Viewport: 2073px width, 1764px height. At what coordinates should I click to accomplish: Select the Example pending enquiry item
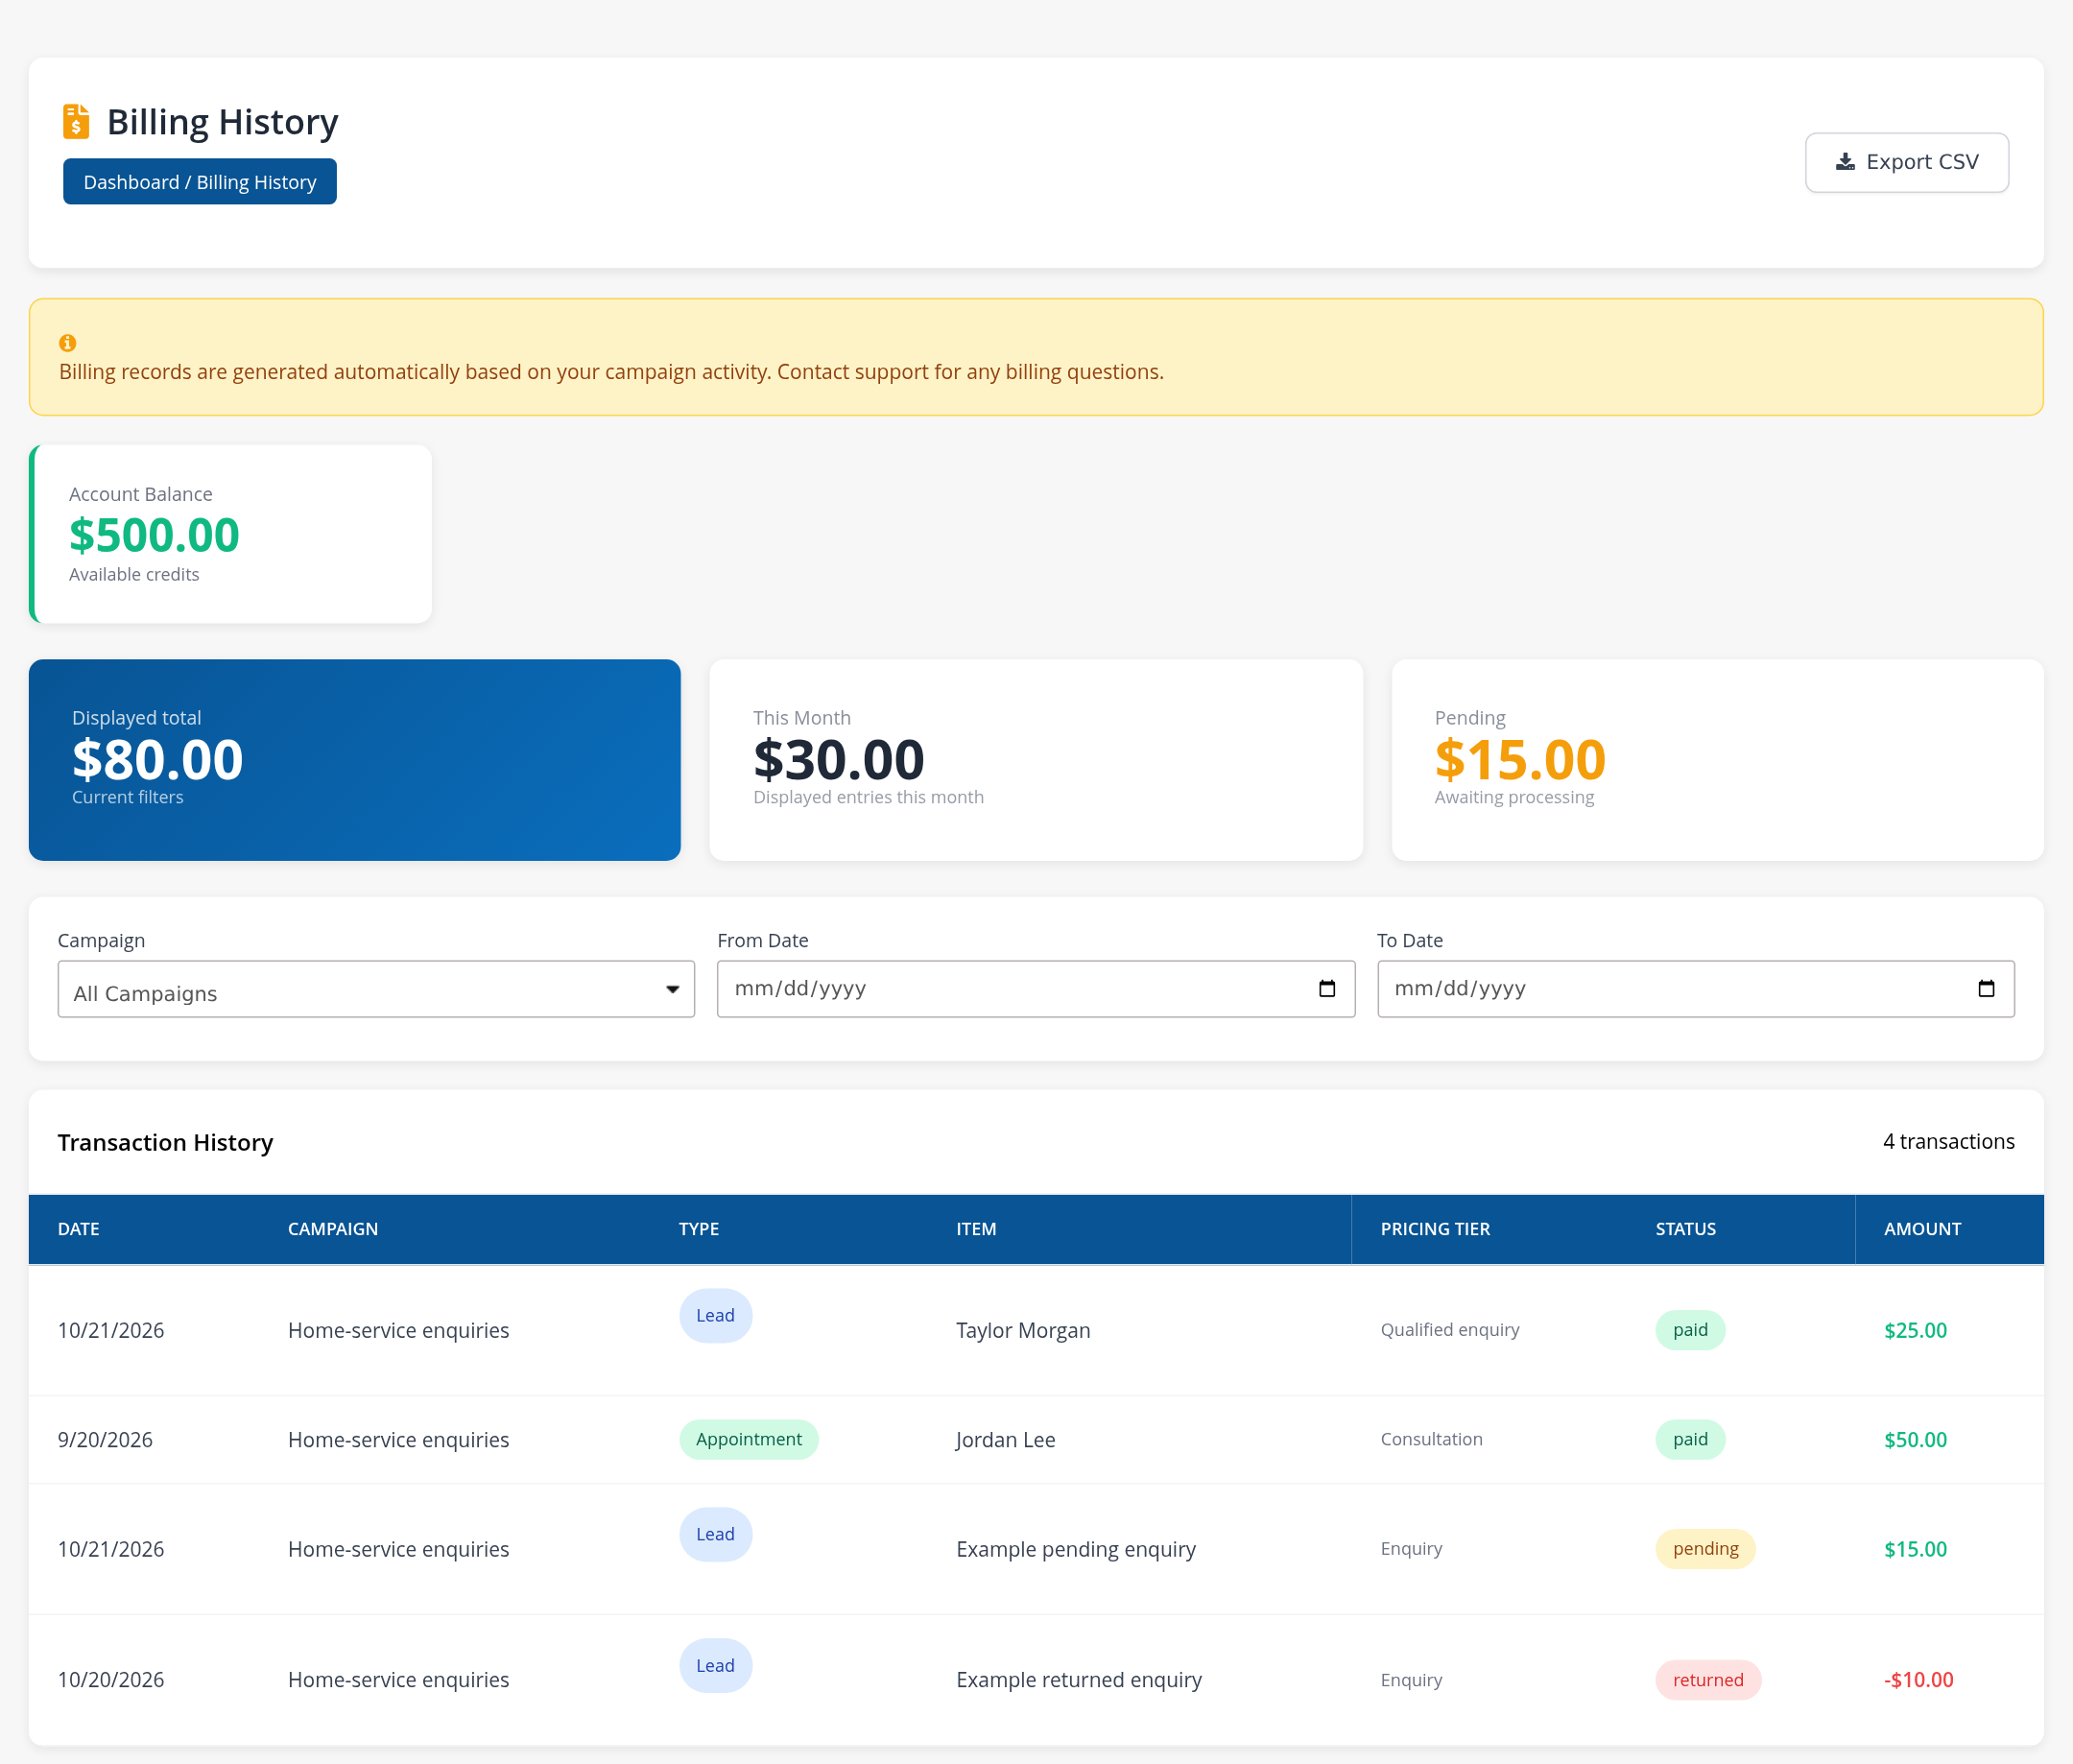coord(1076,1549)
